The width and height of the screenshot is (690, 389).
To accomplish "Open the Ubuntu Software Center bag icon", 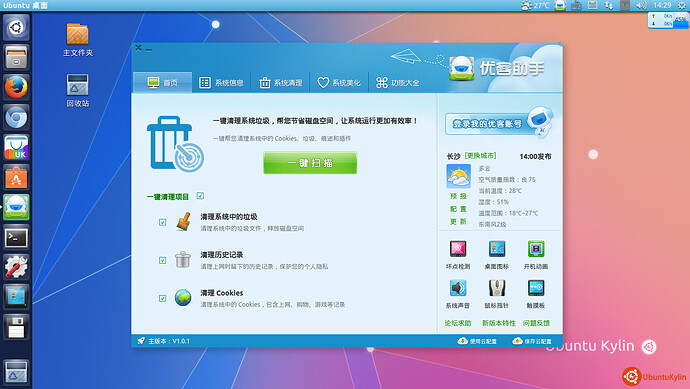I will click(16, 177).
